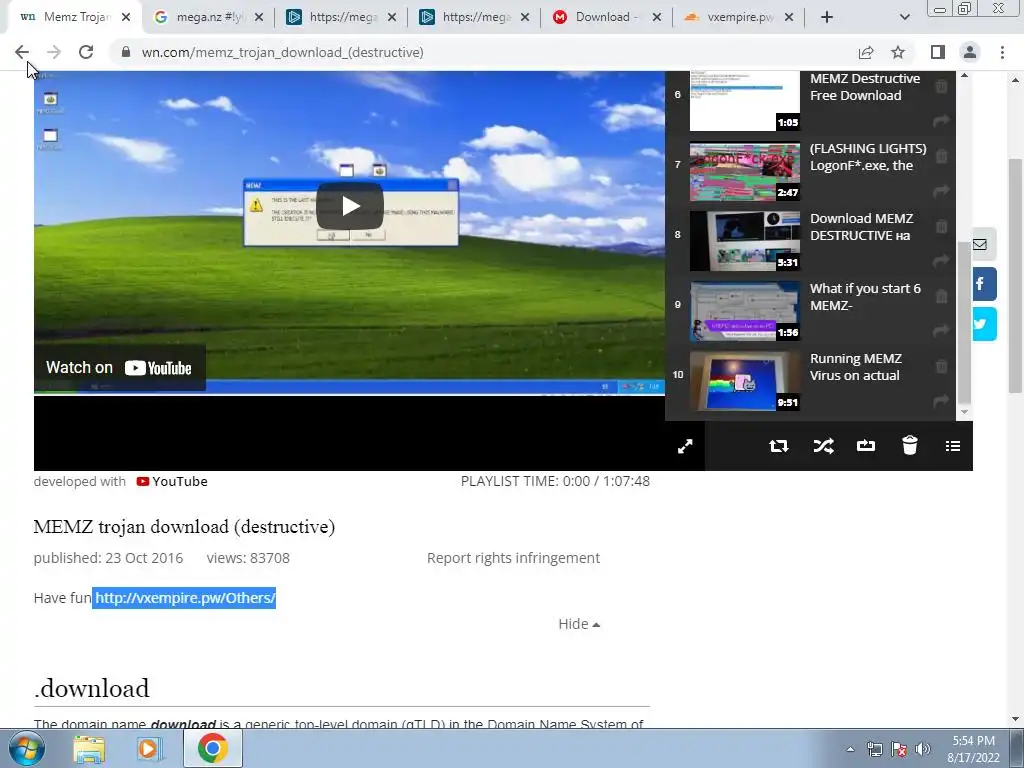Image resolution: width=1024 pixels, height=768 pixels.
Task: Switch to the mega.nz Google search tab
Action: click(208, 17)
